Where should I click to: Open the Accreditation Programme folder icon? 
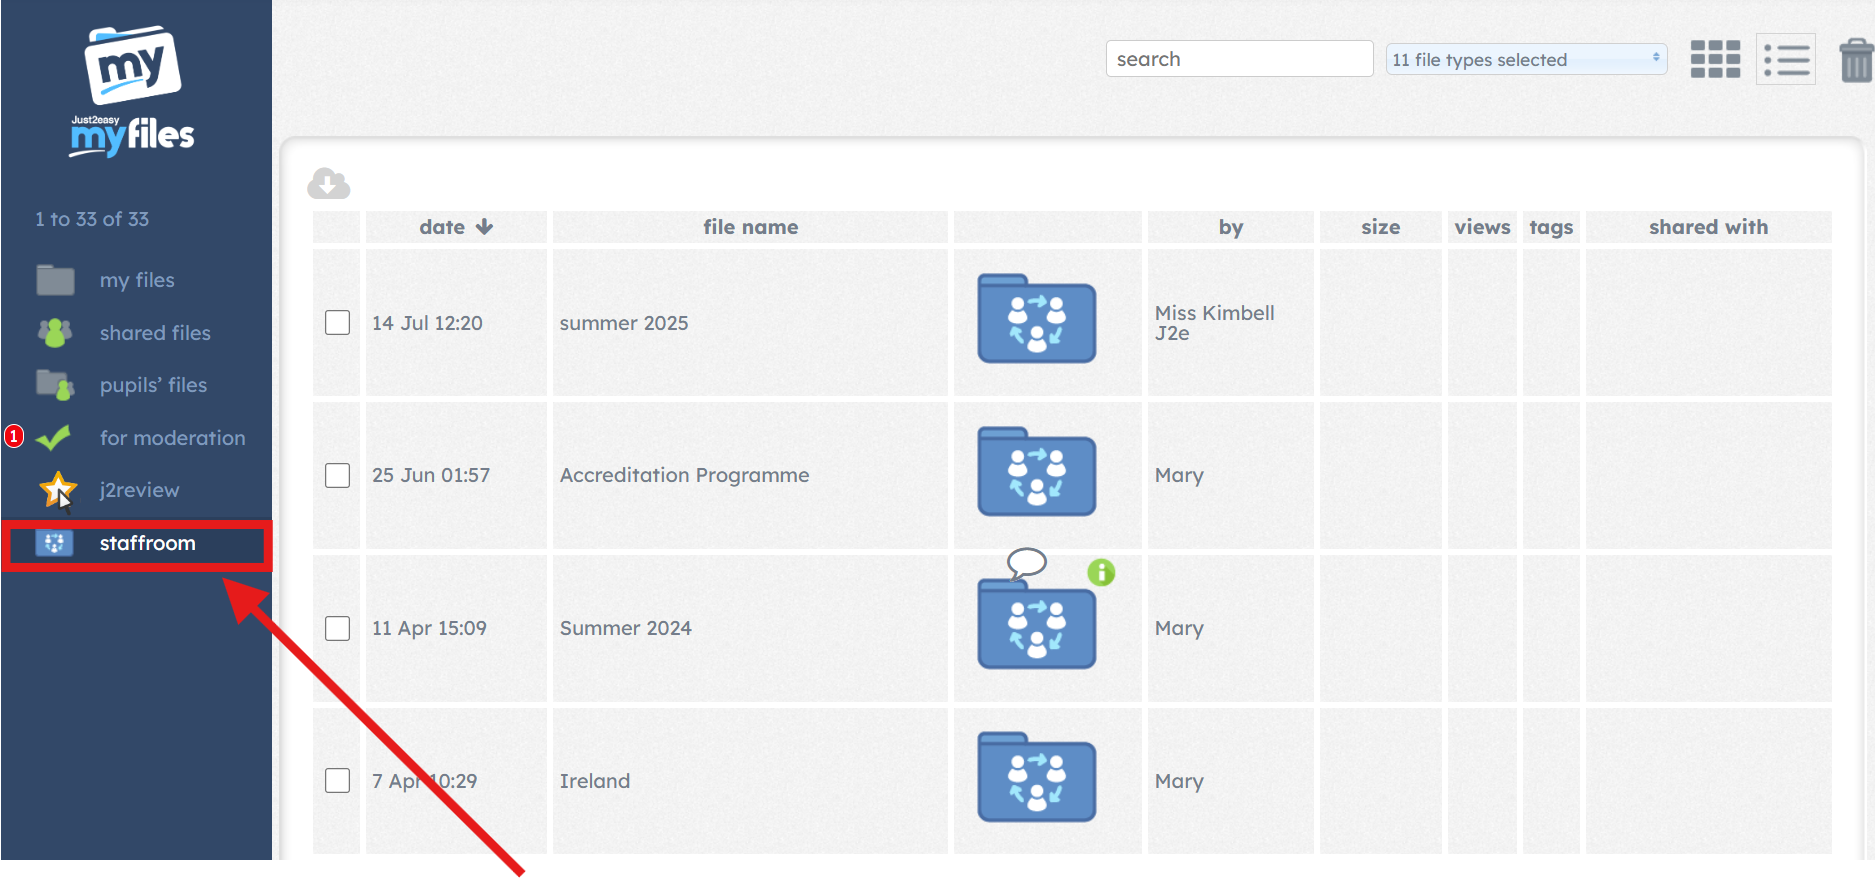tap(1037, 472)
